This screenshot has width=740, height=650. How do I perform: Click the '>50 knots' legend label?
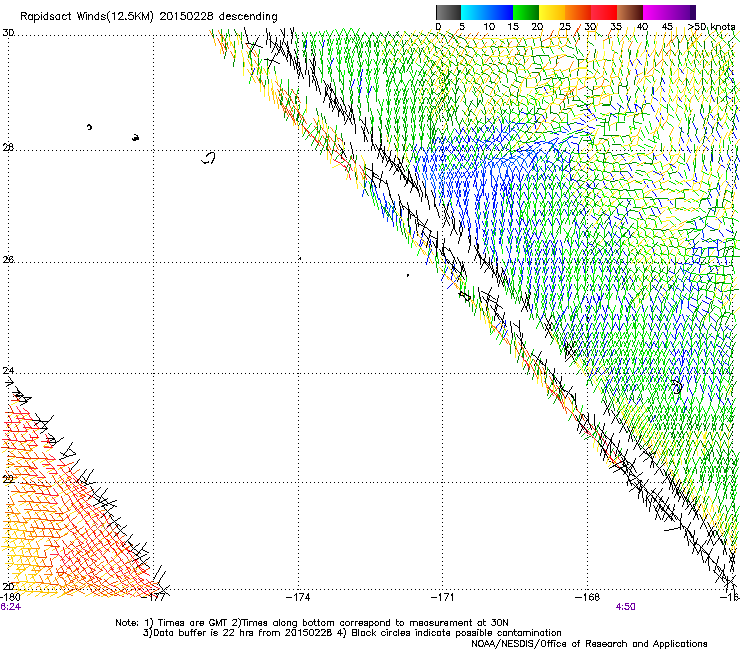tap(711, 27)
